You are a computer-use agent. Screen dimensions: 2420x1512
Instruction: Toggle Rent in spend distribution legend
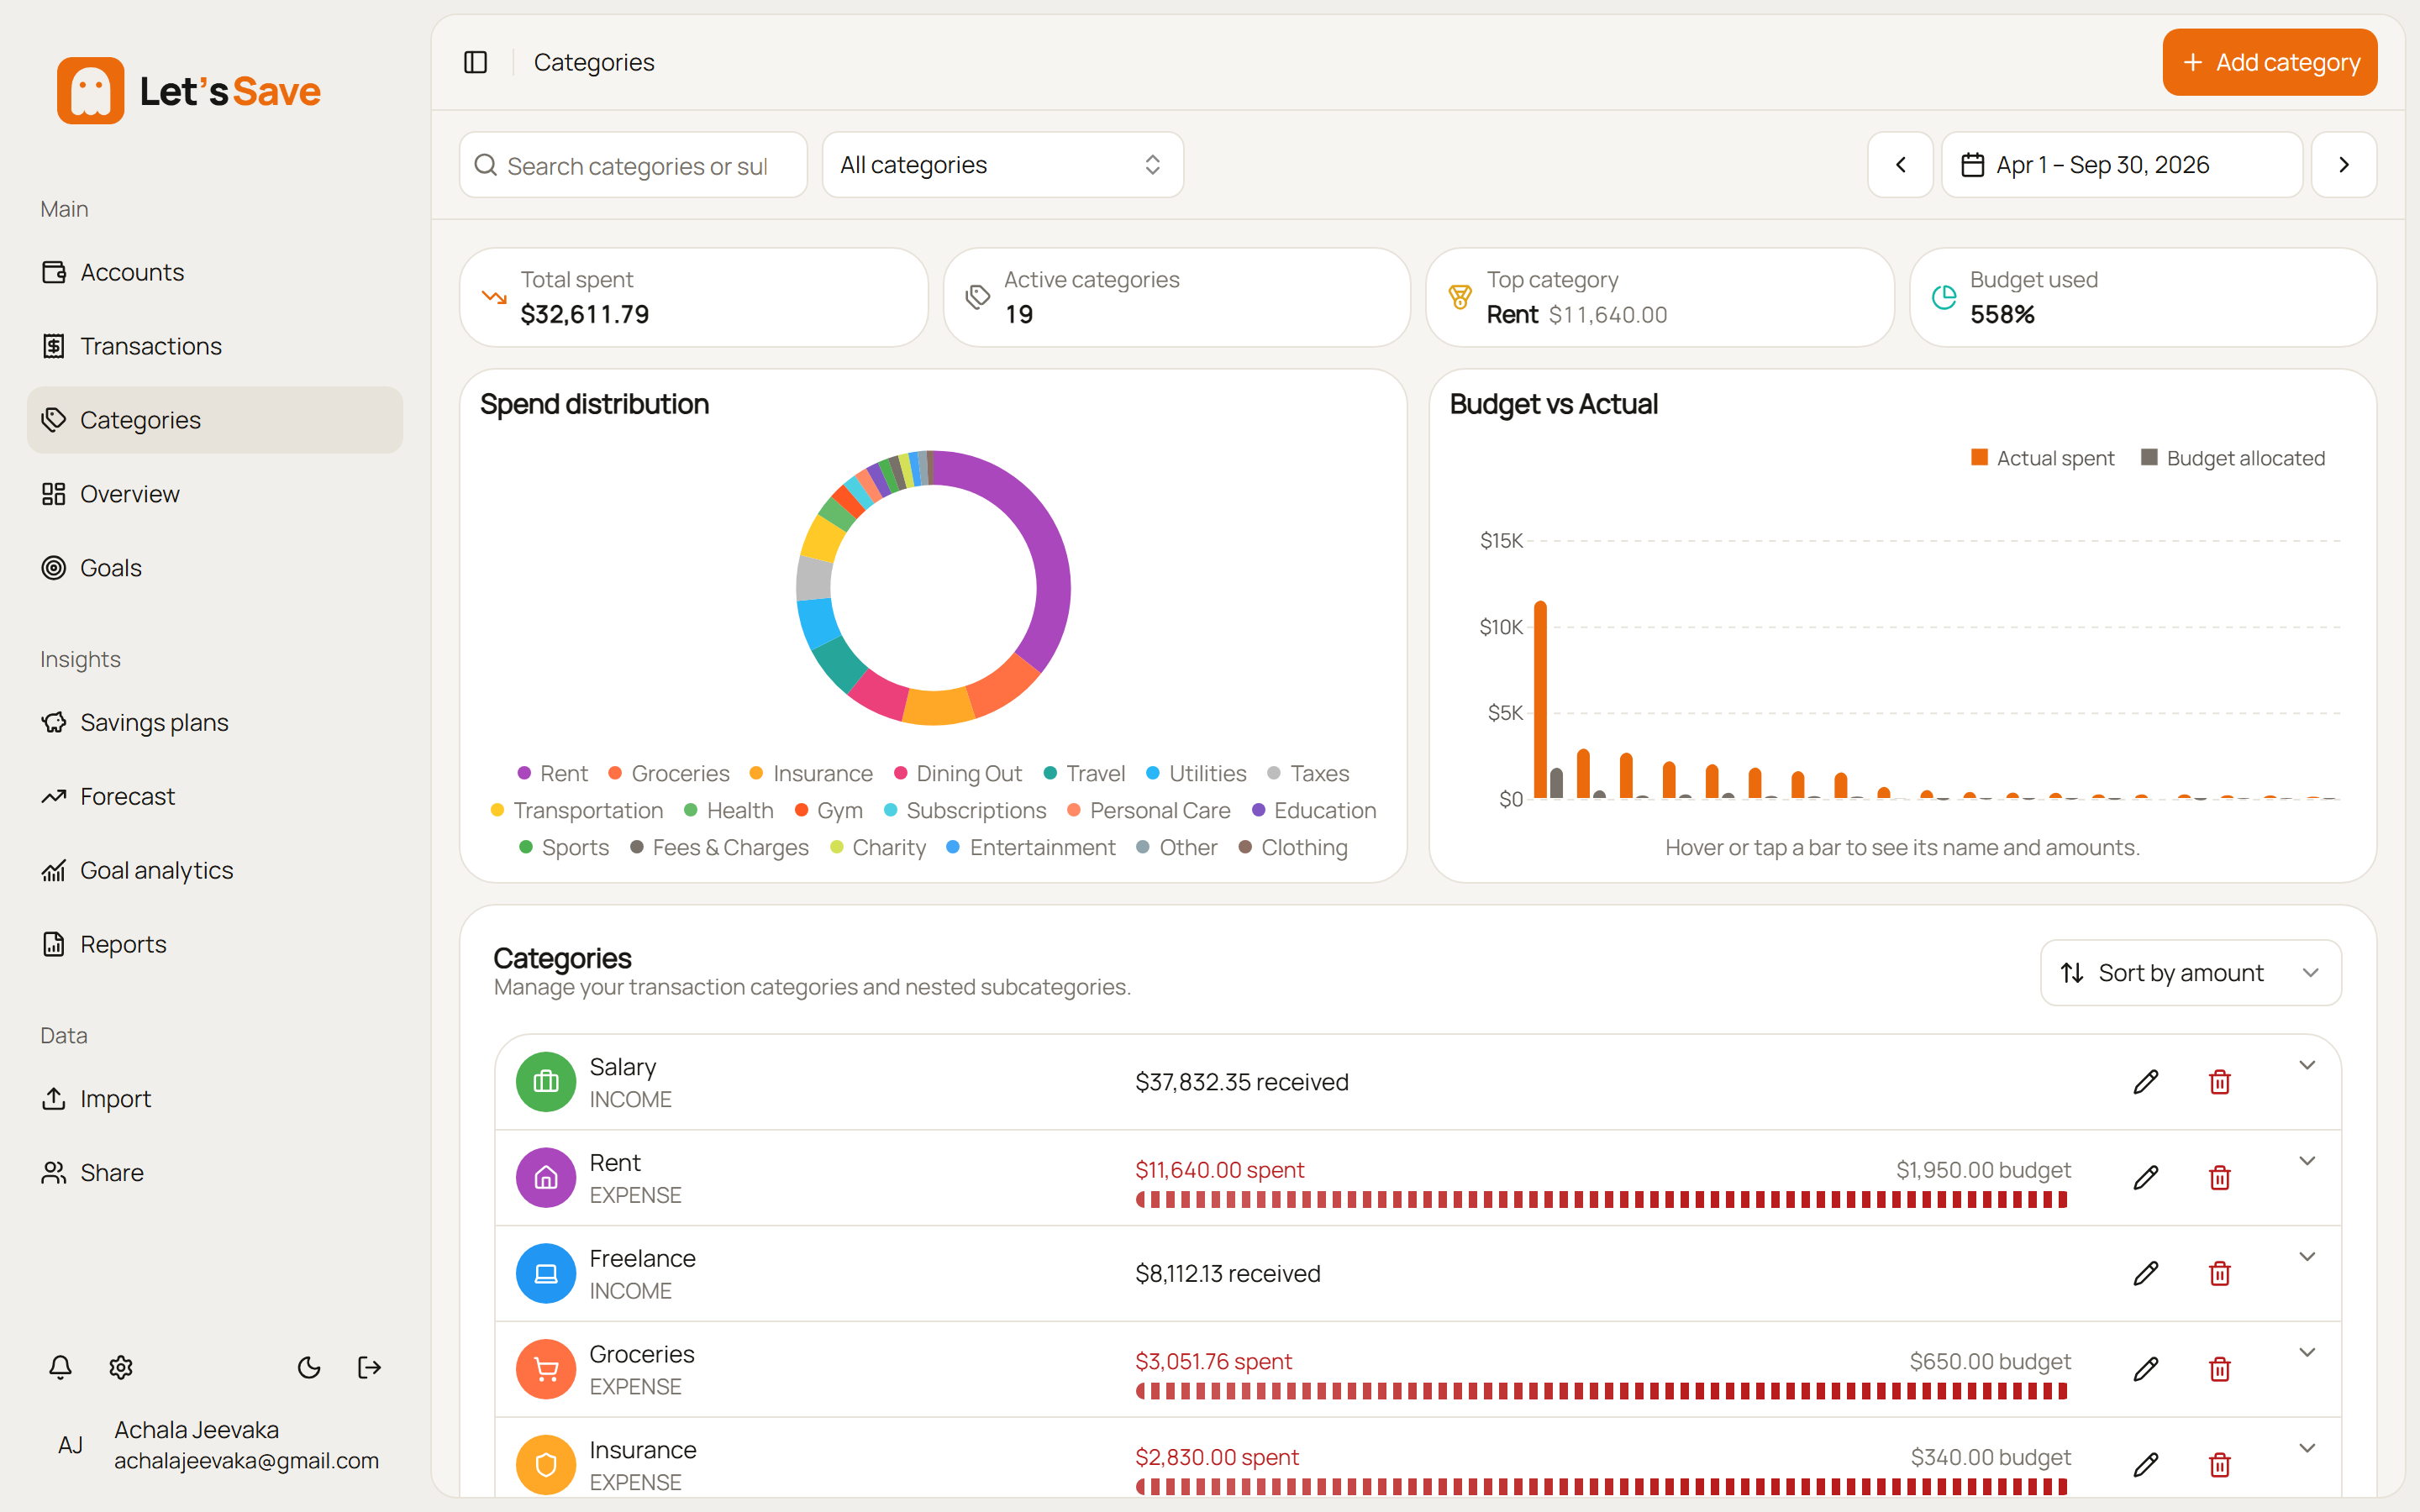pyautogui.click(x=553, y=773)
